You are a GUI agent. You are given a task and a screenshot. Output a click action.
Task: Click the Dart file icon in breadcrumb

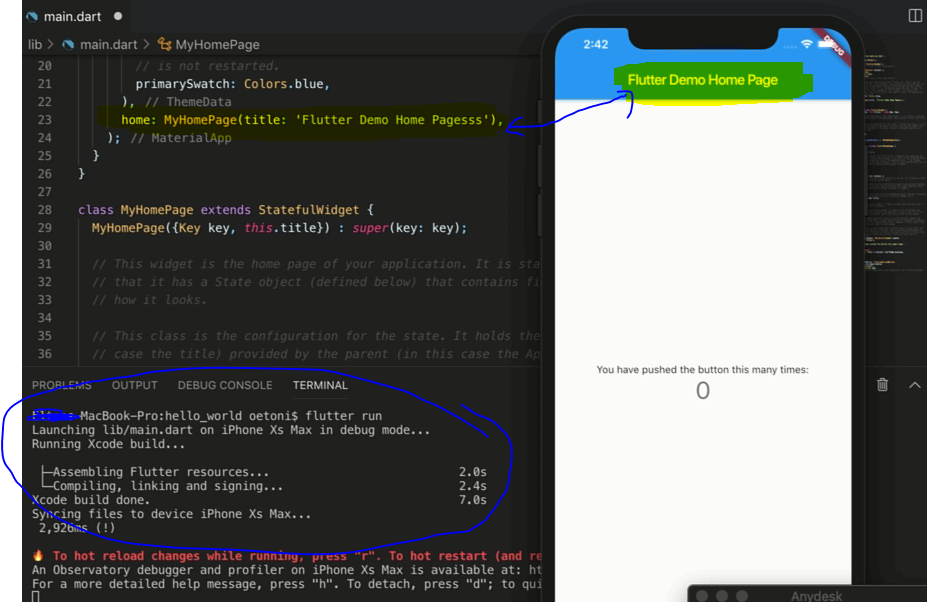(68, 44)
